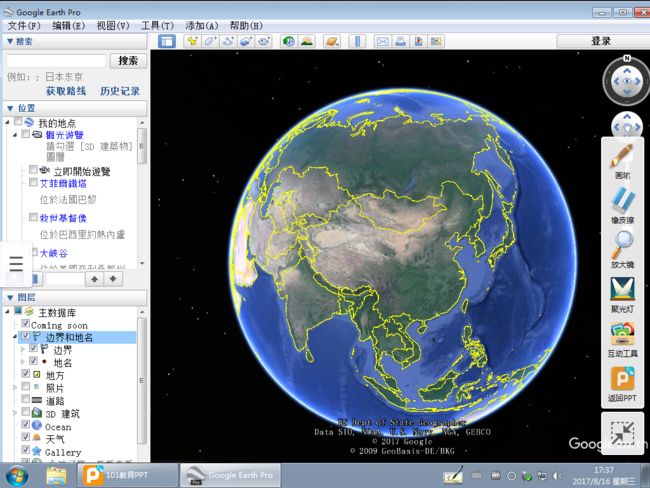Click inside the search input field
Image resolution: width=650 pixels, height=488 pixels.
pos(56,61)
